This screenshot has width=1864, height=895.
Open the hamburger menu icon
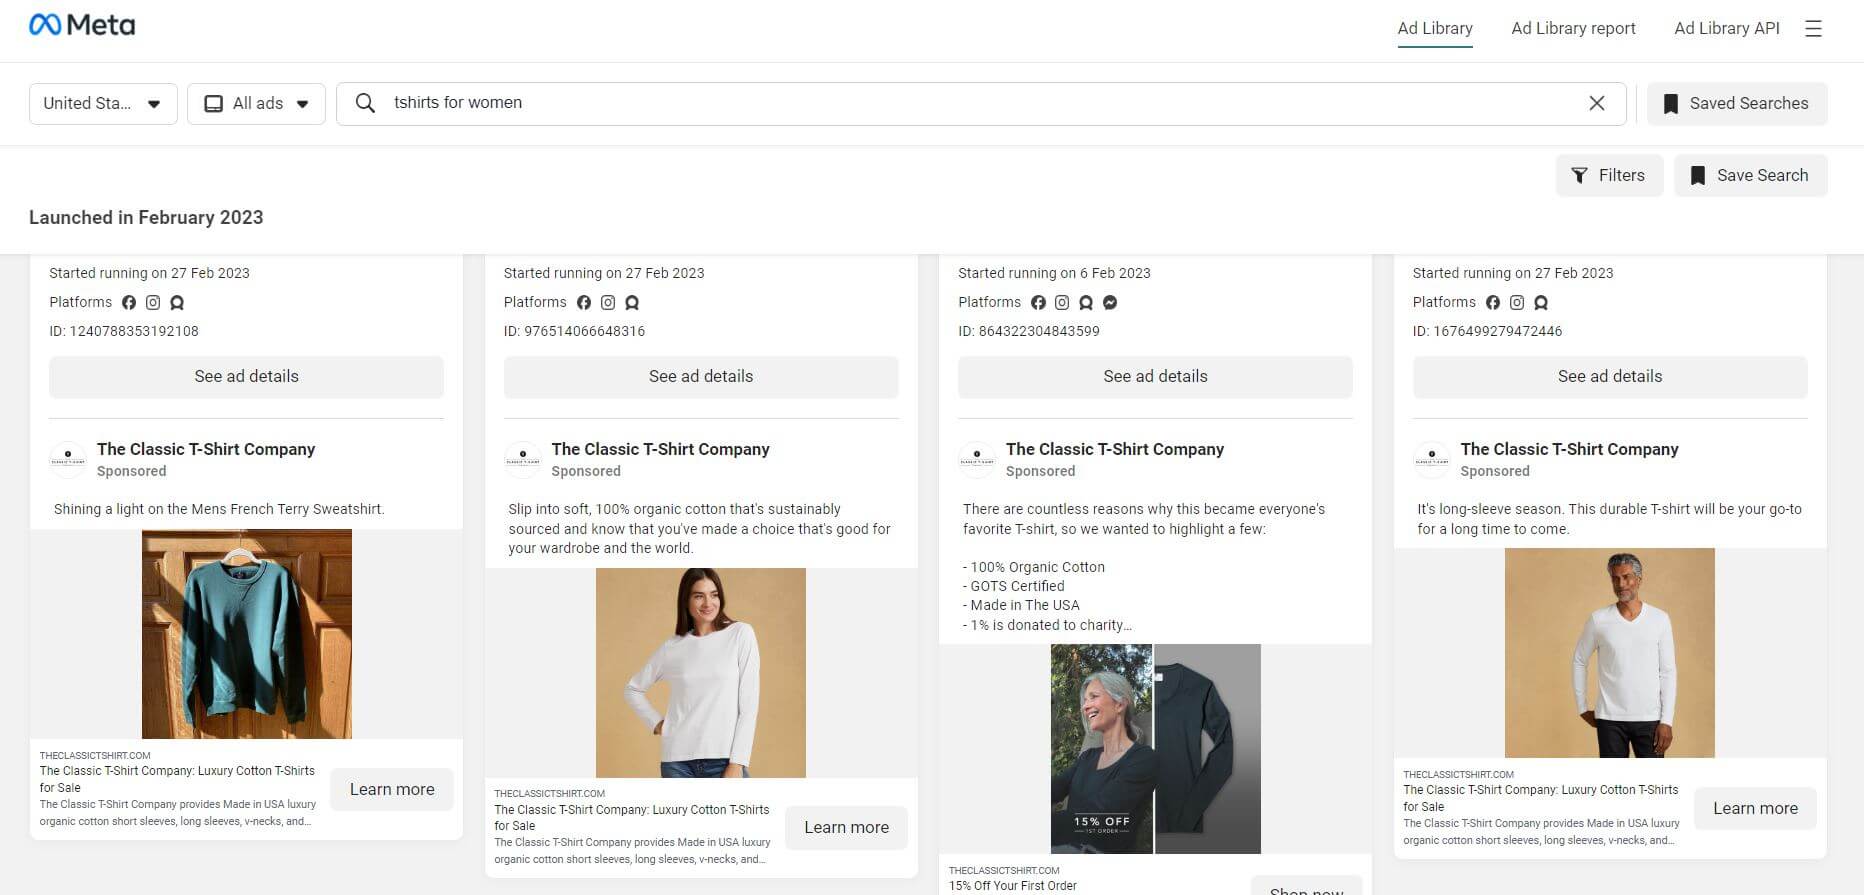tap(1813, 29)
